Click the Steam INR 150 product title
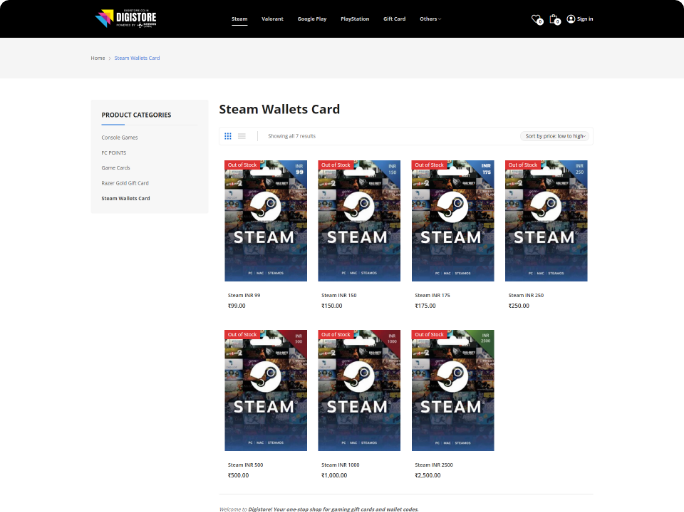The image size is (684, 512). [339, 295]
